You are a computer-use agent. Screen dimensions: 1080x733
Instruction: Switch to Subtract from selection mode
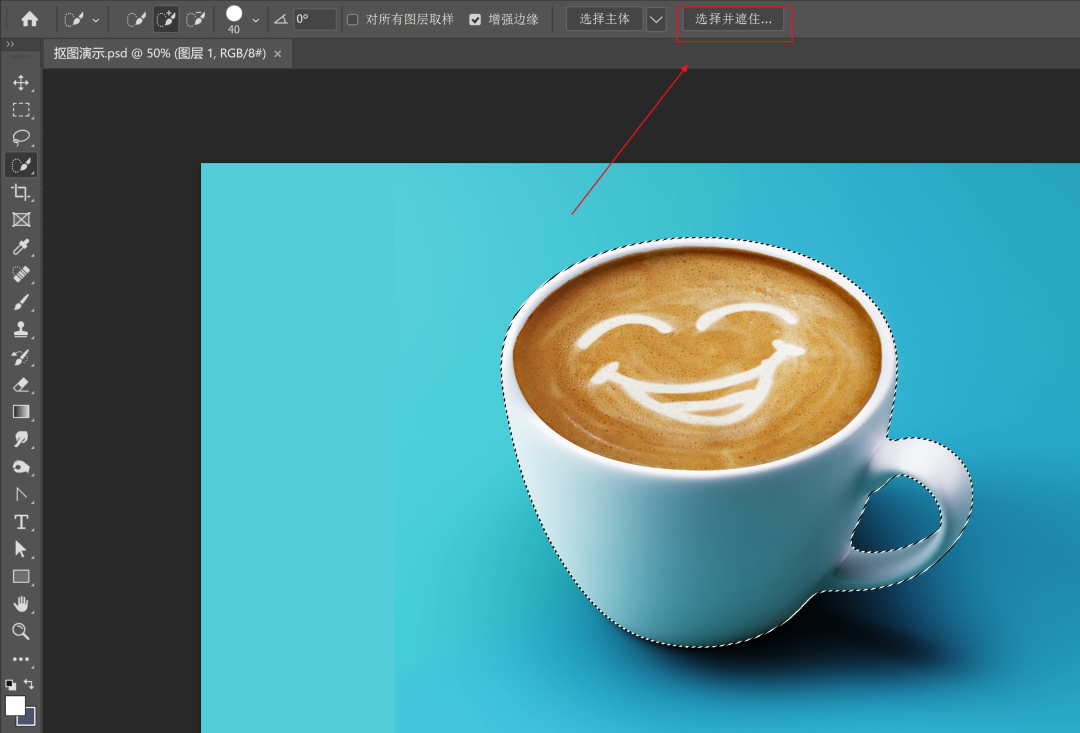click(197, 19)
